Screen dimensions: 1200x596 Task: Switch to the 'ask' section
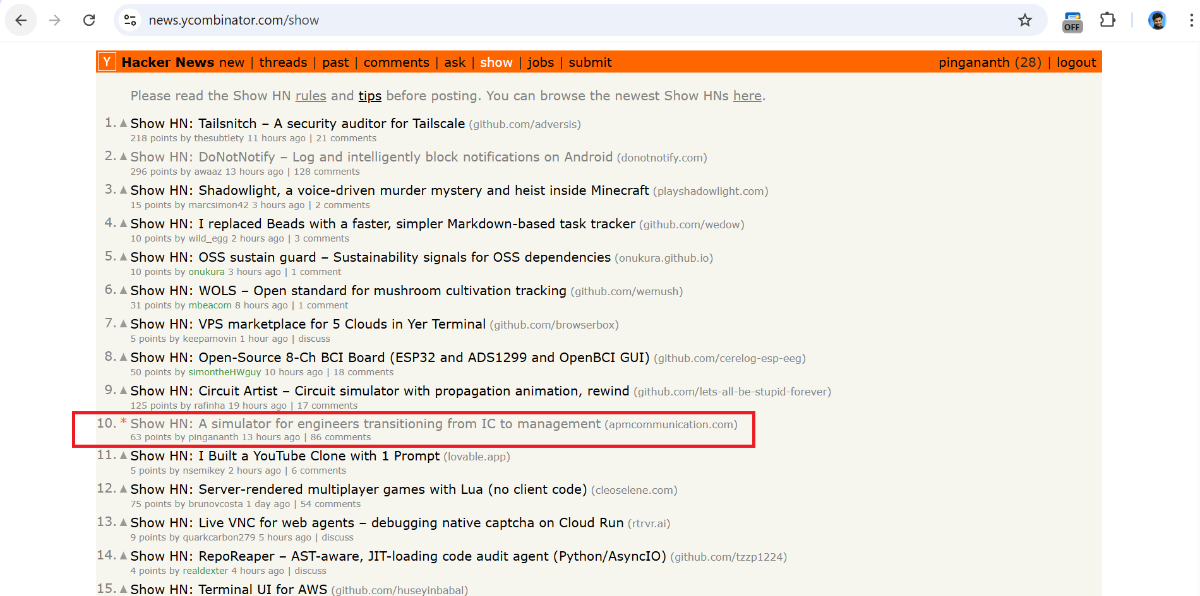(x=455, y=62)
